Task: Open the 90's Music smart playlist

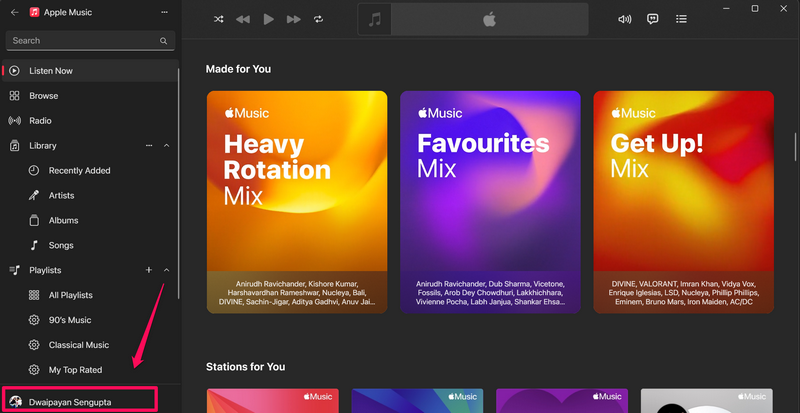Action: [x=90, y=321]
